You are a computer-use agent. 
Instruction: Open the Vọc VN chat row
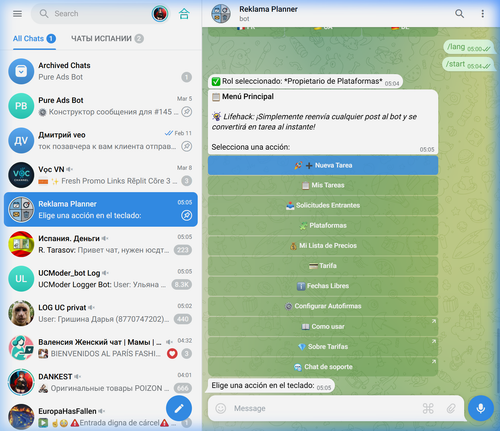pos(100,175)
